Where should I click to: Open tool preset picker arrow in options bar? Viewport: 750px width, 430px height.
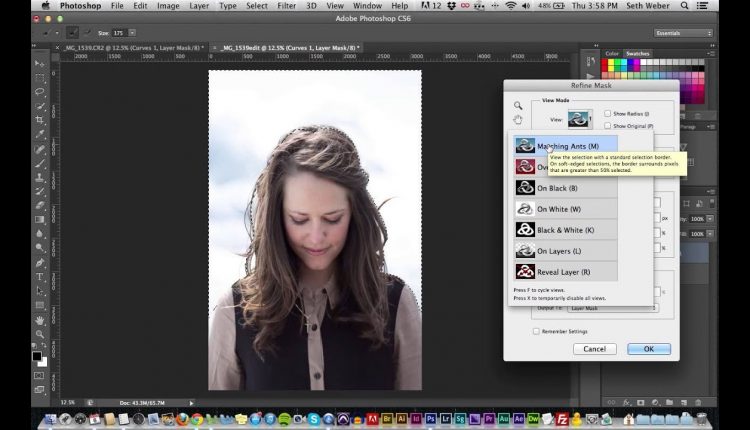point(57,33)
